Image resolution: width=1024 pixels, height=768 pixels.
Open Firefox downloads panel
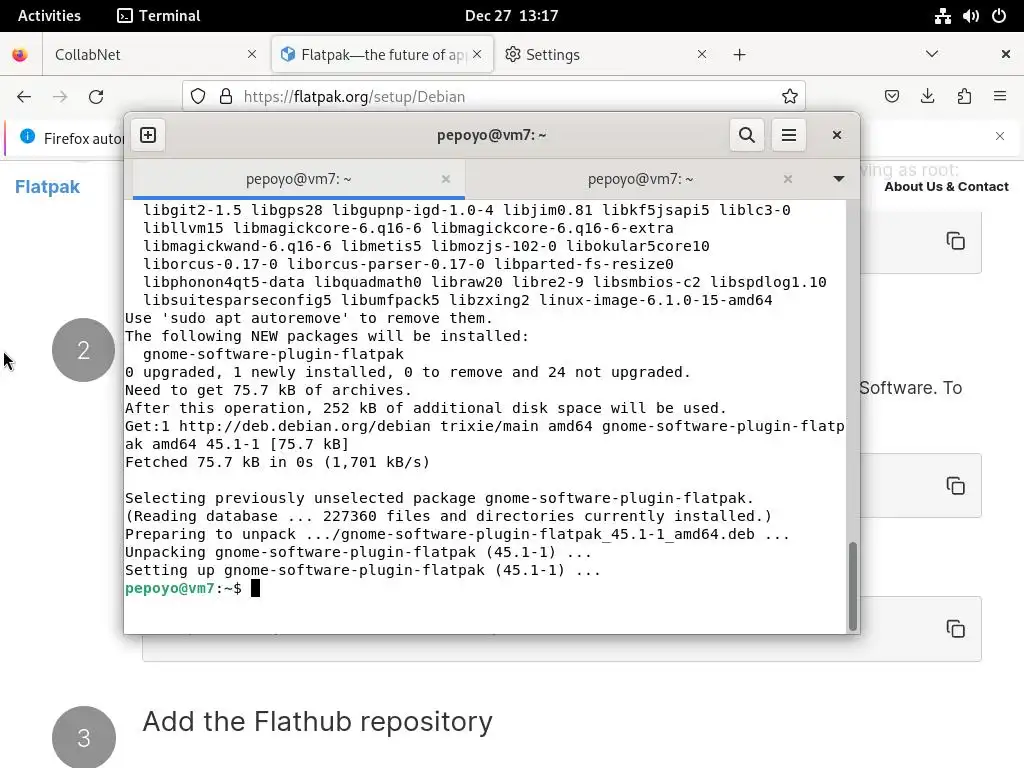click(x=927, y=97)
